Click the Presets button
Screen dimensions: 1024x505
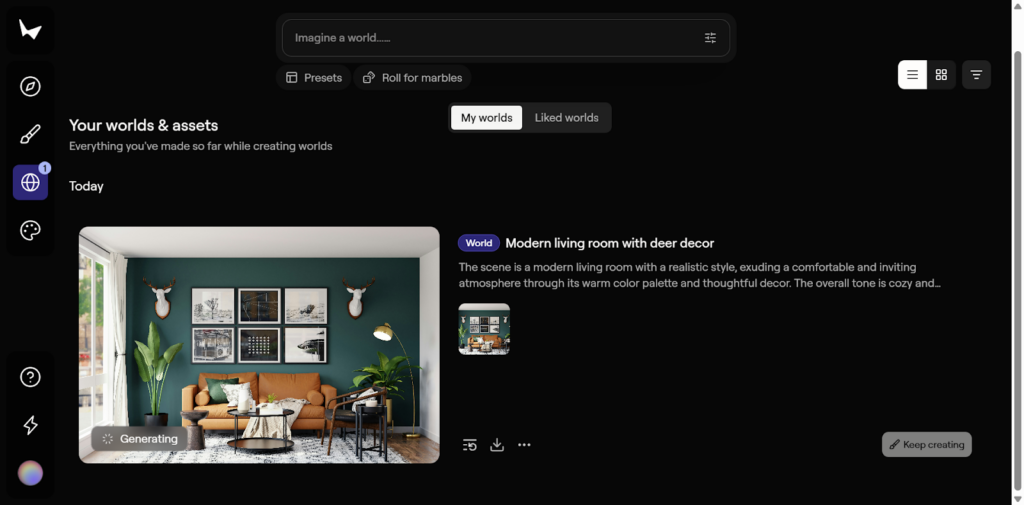click(313, 78)
